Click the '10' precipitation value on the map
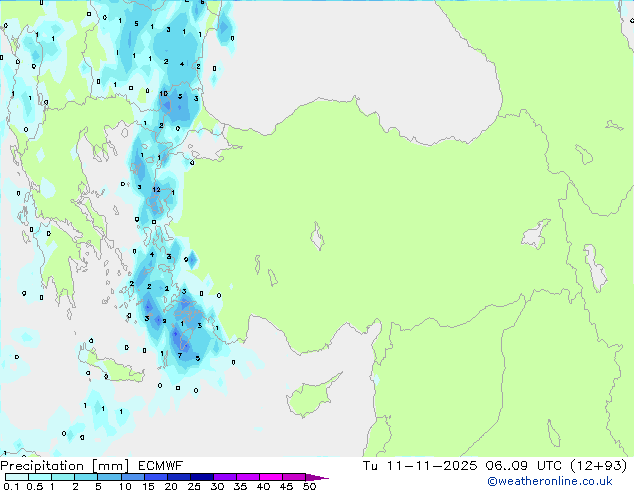 pos(163,94)
